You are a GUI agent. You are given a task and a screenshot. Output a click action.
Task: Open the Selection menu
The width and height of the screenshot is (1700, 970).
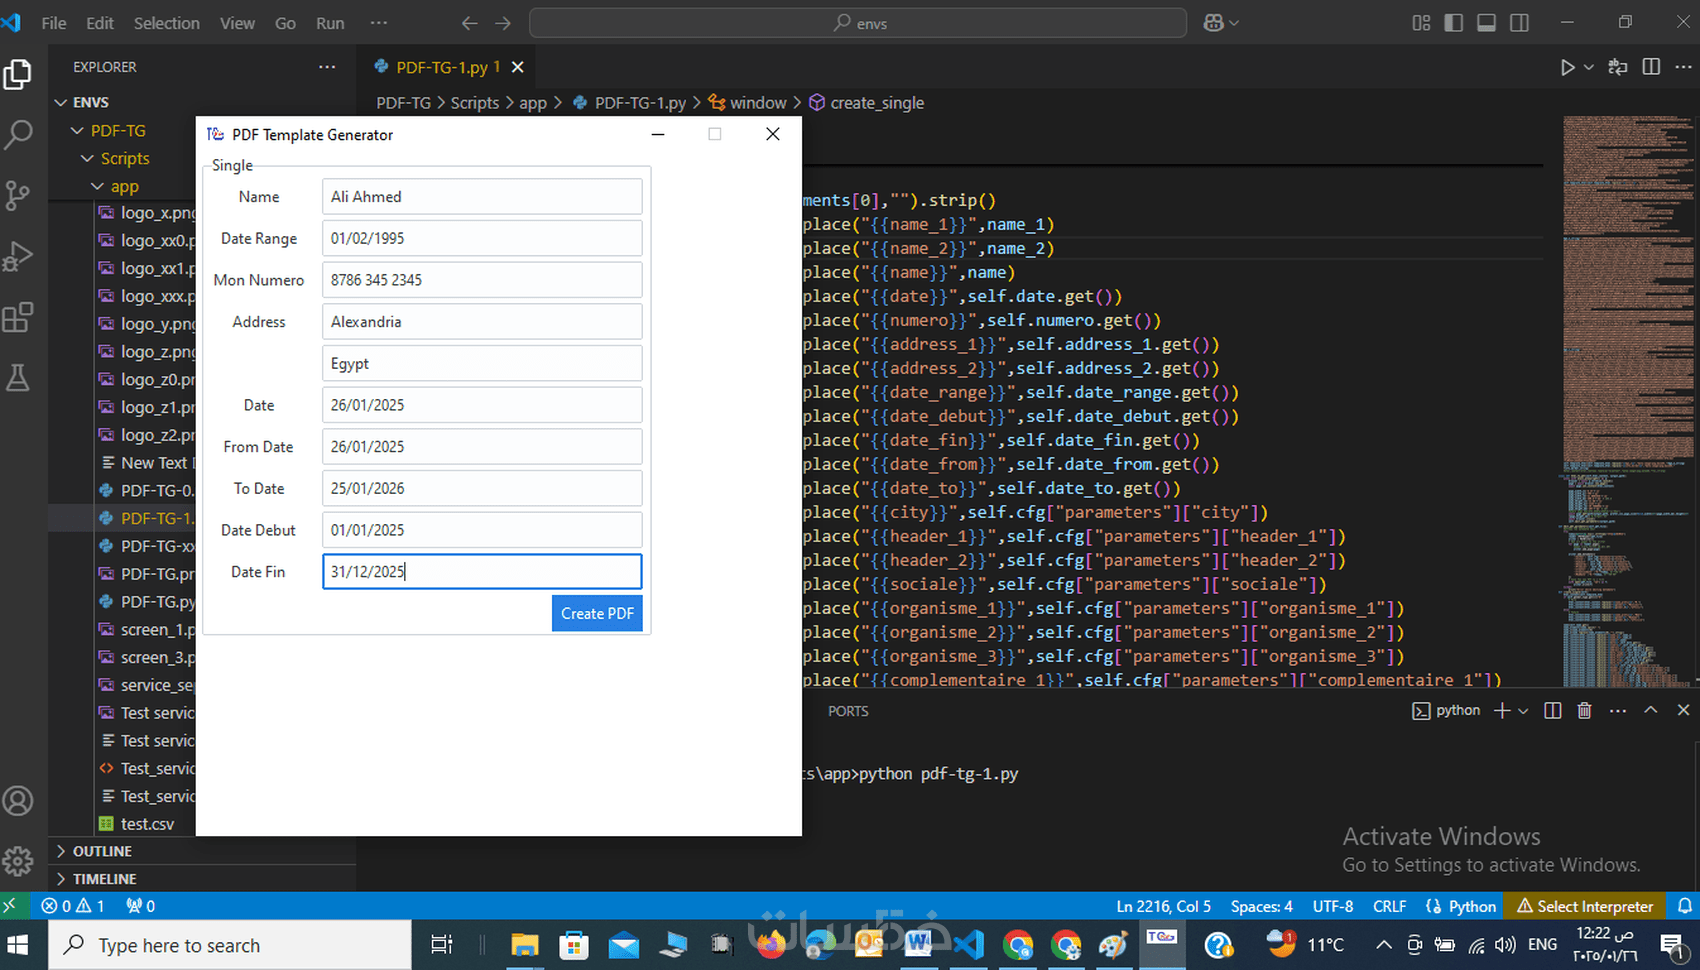pyautogui.click(x=166, y=23)
